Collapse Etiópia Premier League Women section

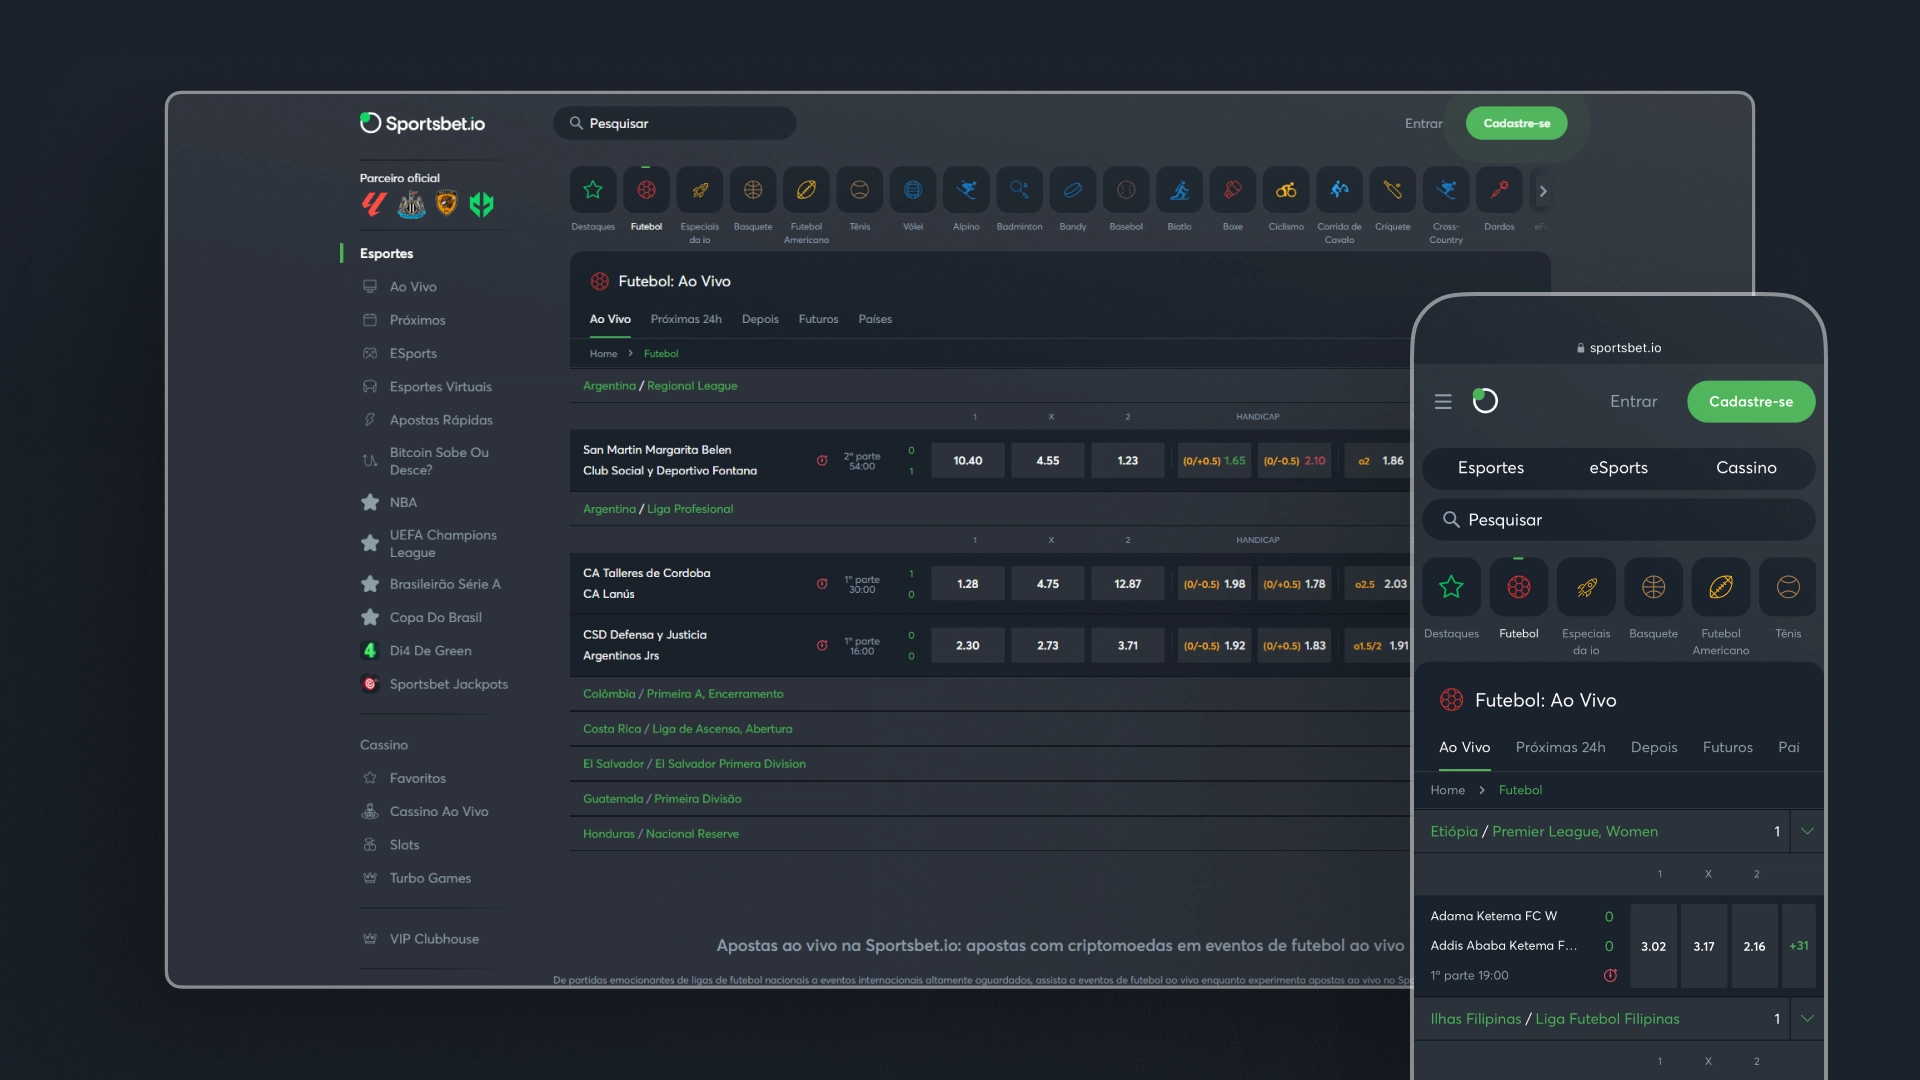coord(1807,831)
